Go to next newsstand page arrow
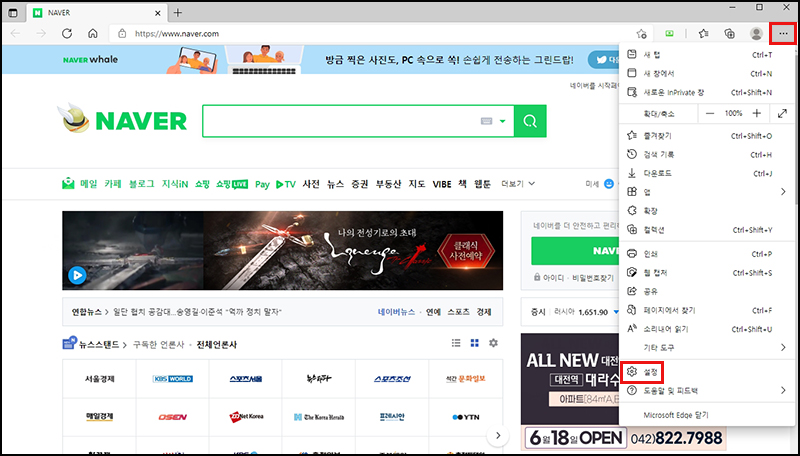This screenshot has width=800, height=456. [498, 436]
